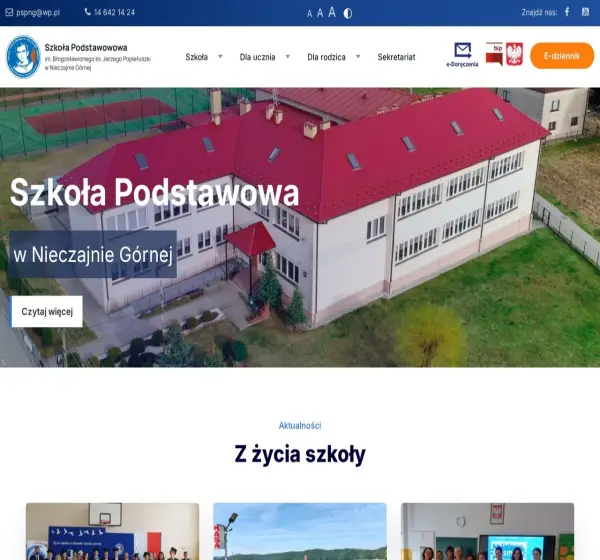Image resolution: width=600 pixels, height=560 pixels.
Task: Click the pspng@wp.pl email address
Action: (x=38, y=12)
